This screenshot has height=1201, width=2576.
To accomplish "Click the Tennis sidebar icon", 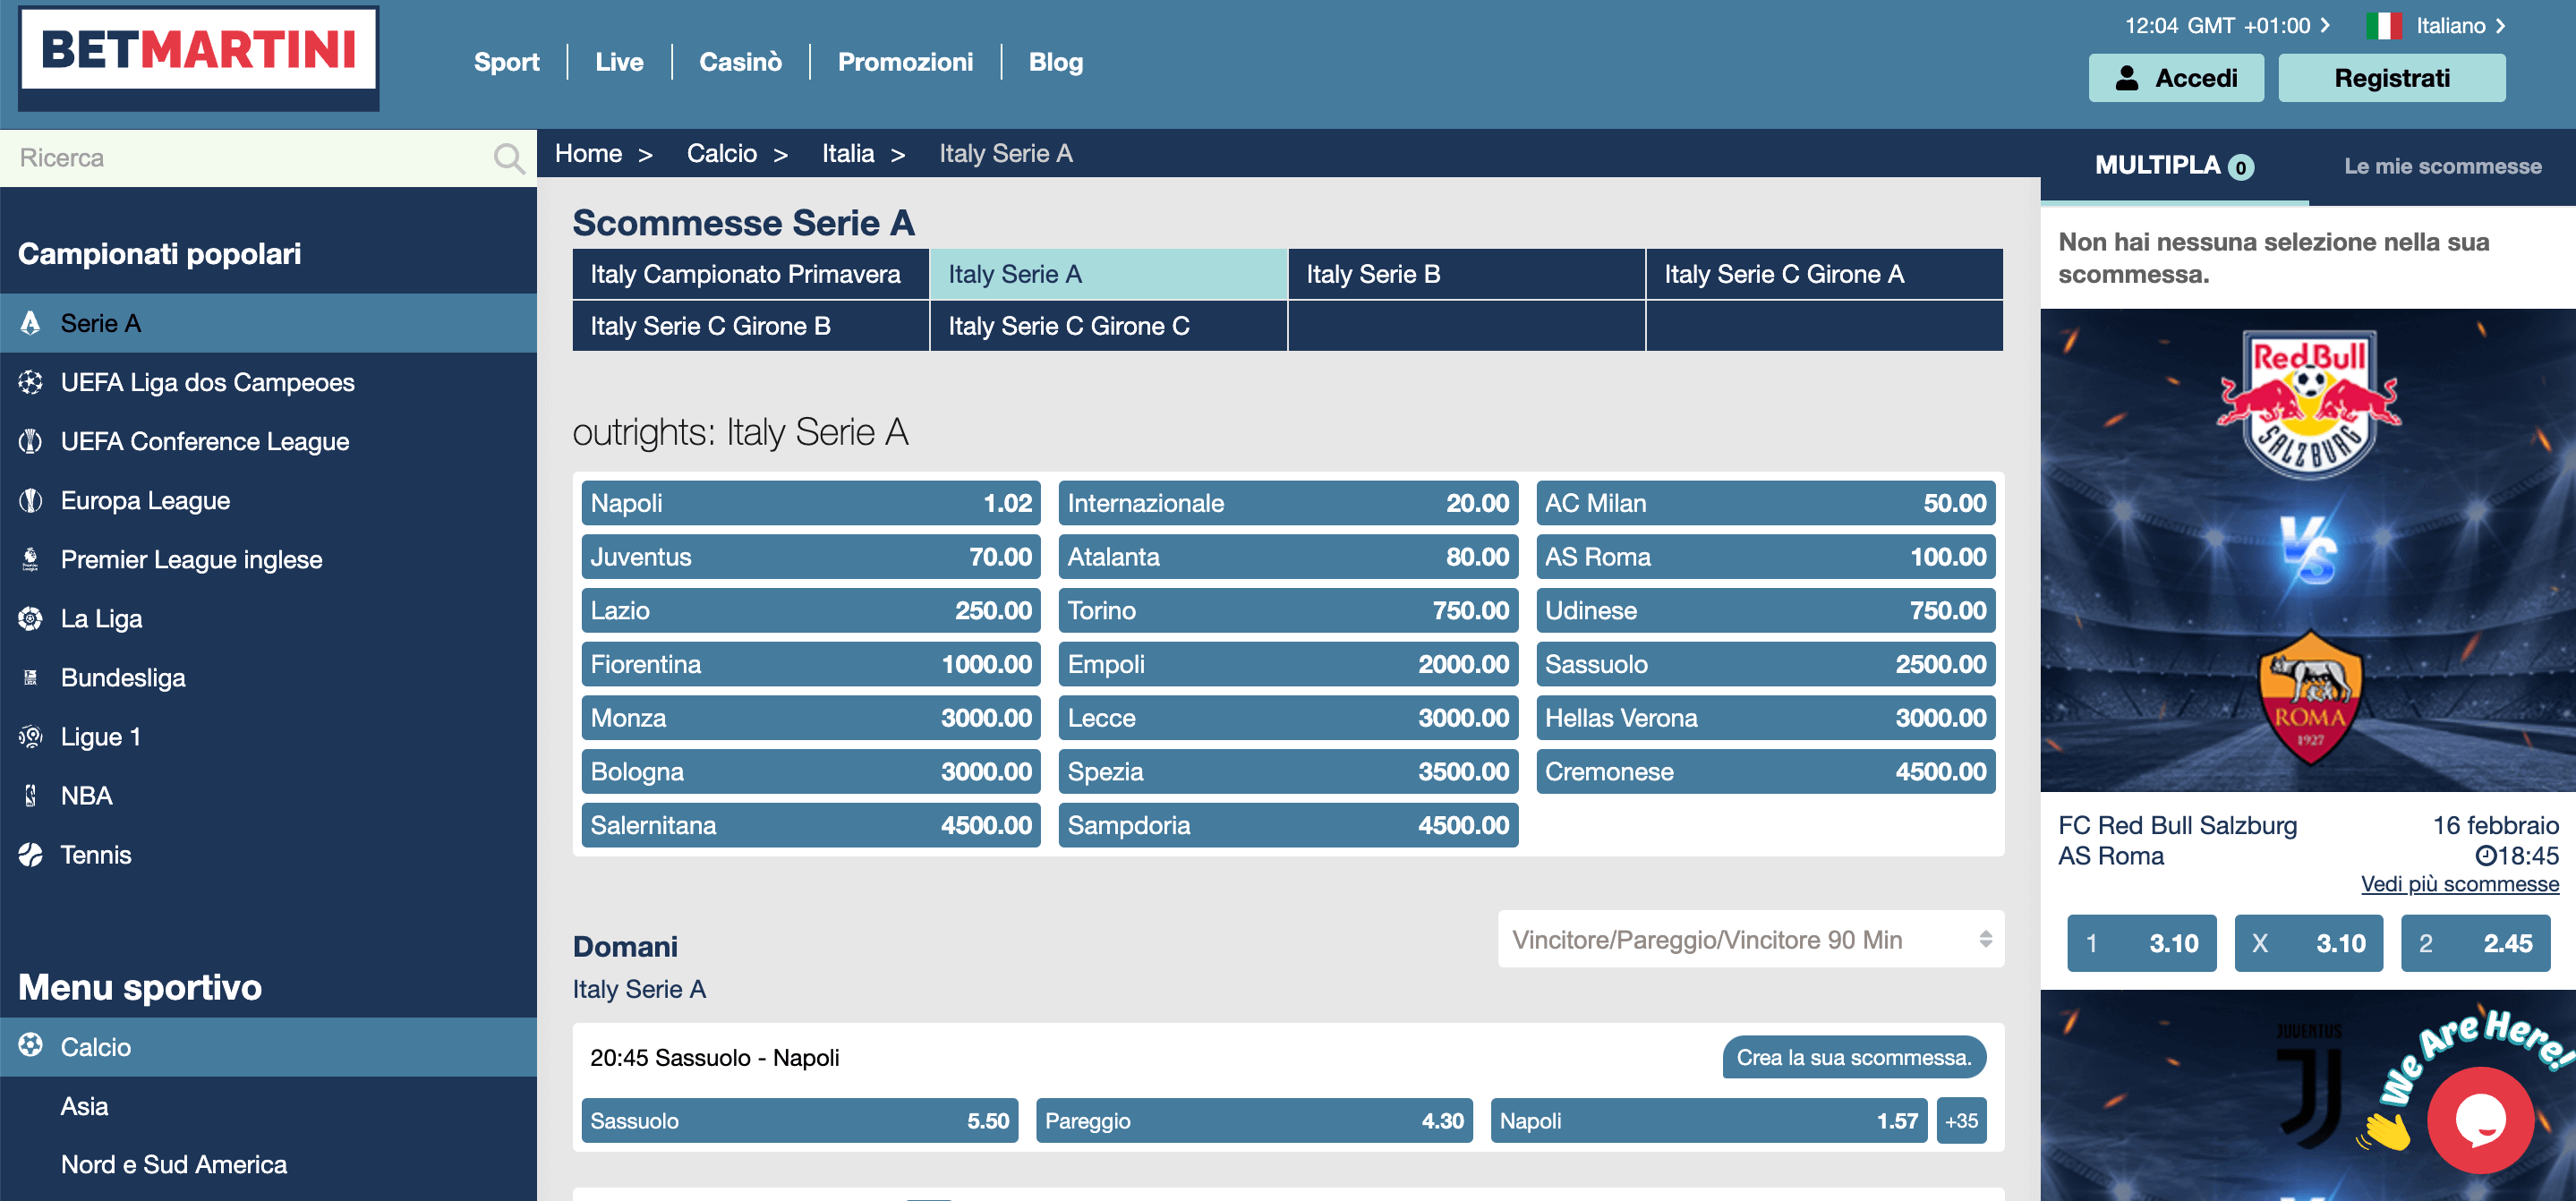I will [30, 855].
